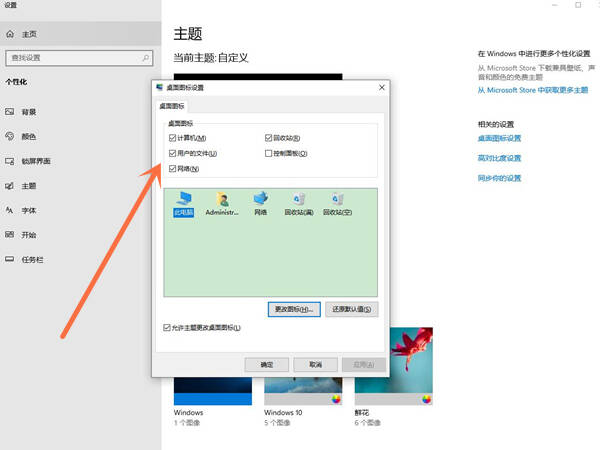
Task: Close the 桌面图标设置 dialog
Action: [382, 87]
